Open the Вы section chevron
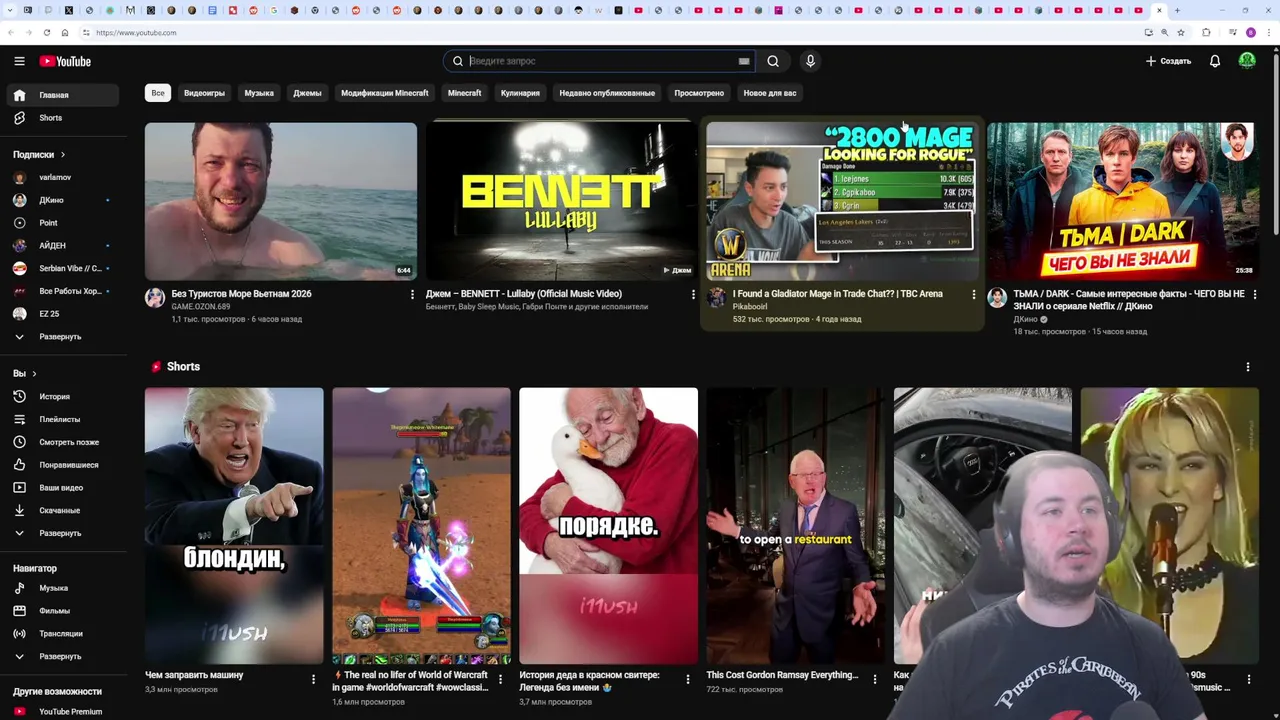The height and width of the screenshot is (720, 1280). (34, 374)
